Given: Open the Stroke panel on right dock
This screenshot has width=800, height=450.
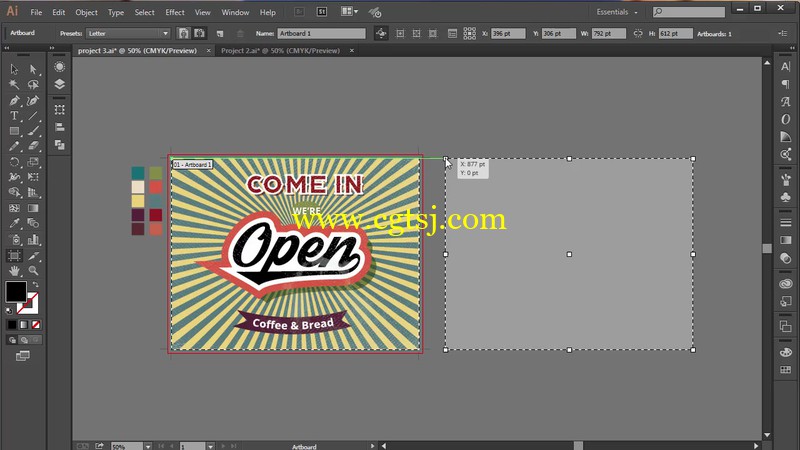Looking at the screenshot, I should tap(786, 222).
